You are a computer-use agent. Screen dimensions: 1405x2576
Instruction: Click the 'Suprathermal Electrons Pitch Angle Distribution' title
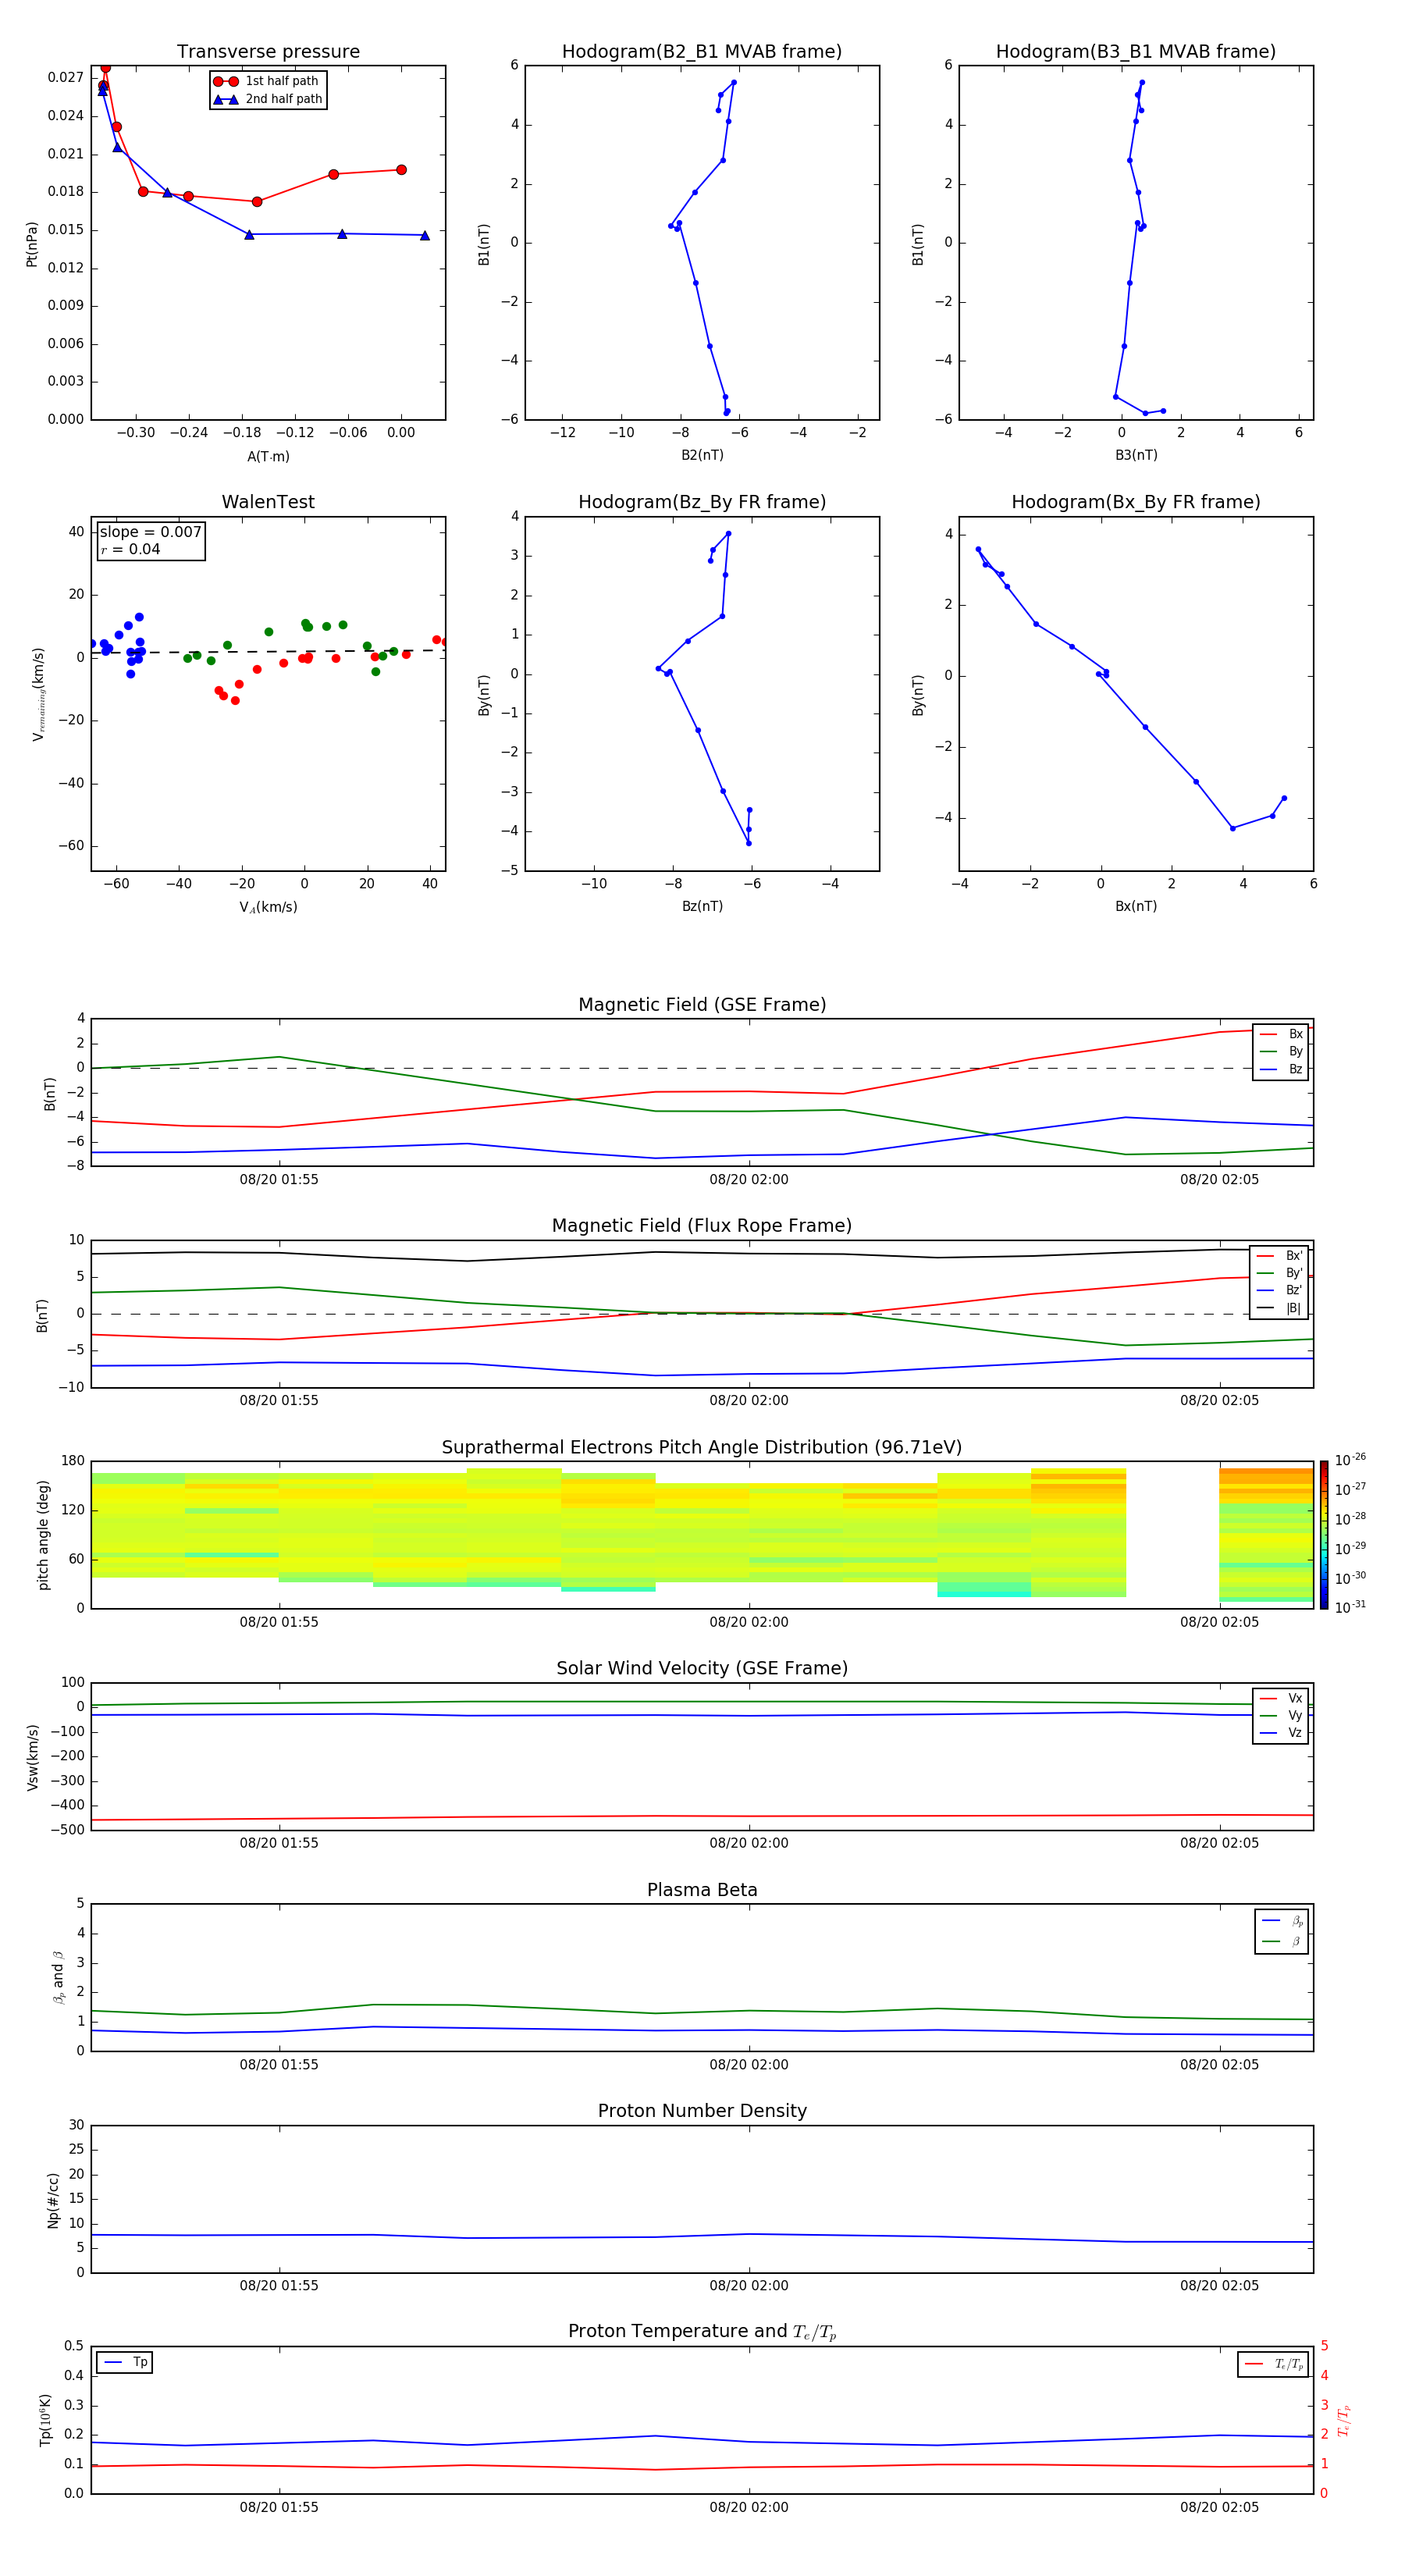(702, 1448)
